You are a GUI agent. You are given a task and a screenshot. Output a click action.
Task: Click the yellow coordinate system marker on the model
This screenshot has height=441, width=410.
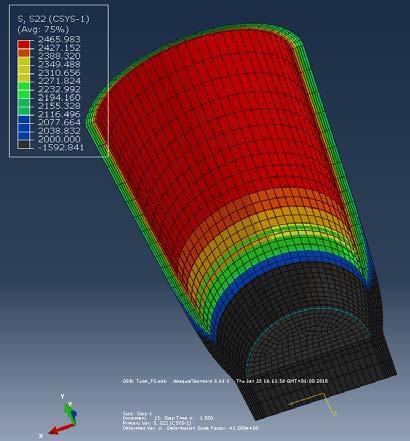pos(313,404)
